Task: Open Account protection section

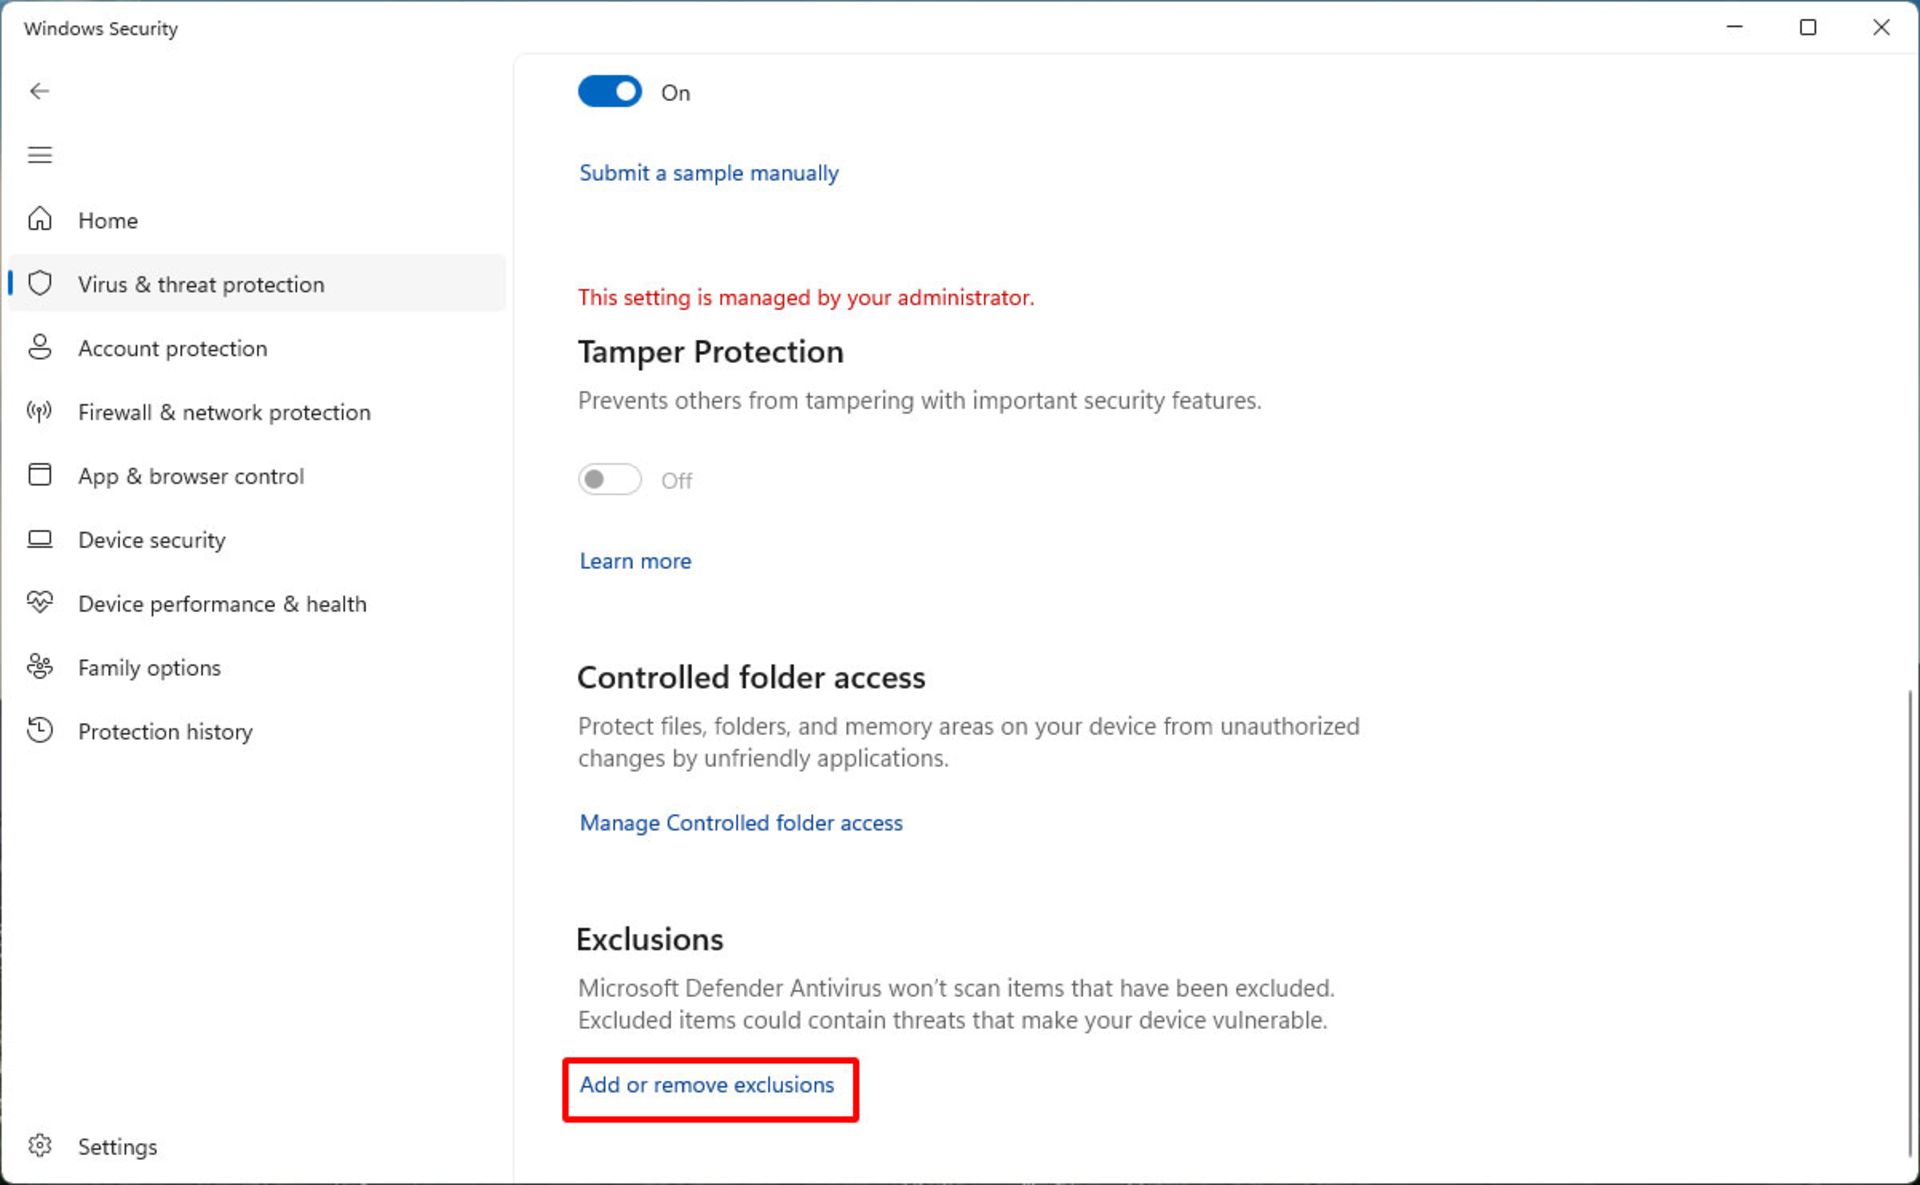Action: (x=257, y=348)
